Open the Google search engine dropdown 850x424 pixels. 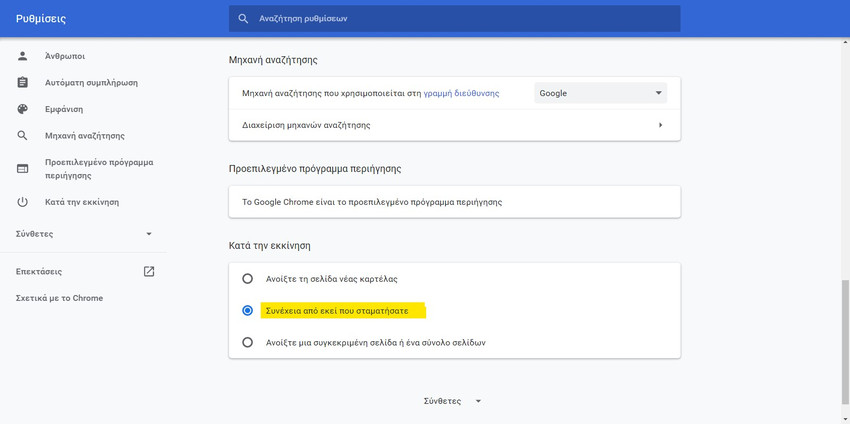pos(601,93)
